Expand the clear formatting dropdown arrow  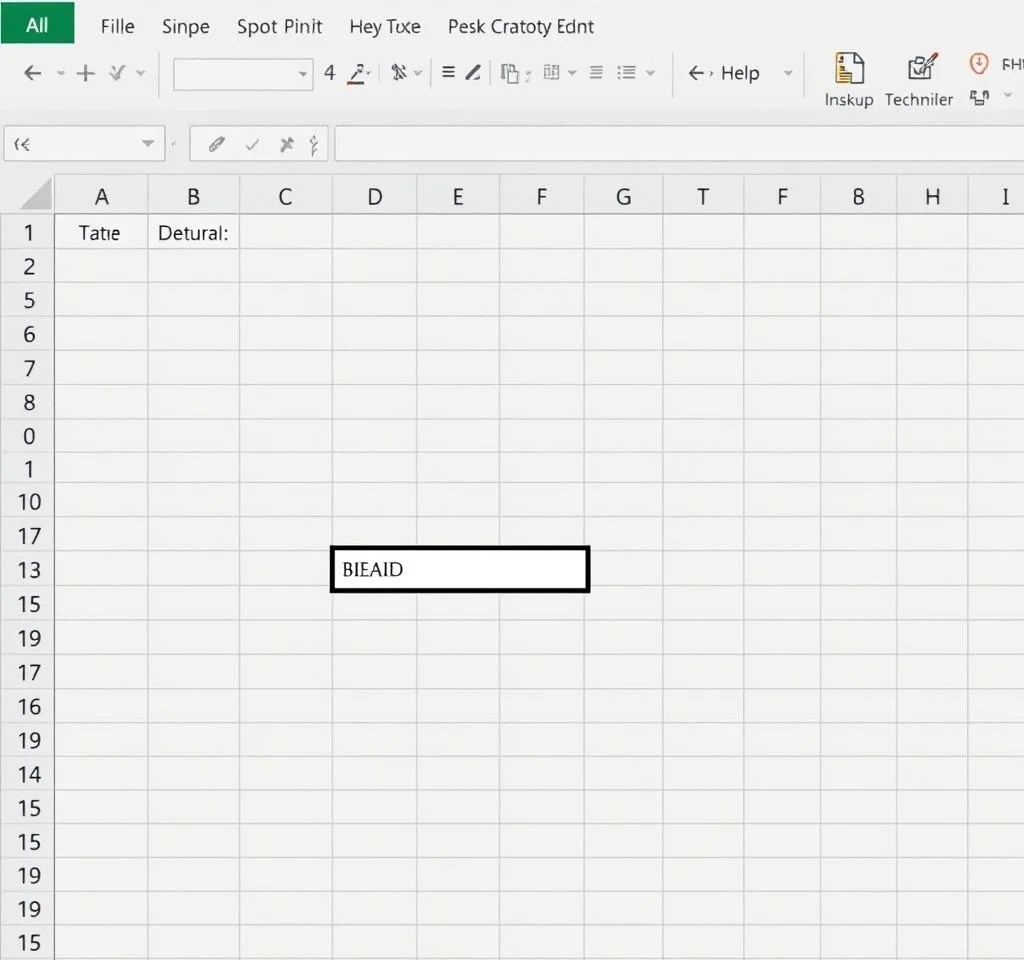pos(418,73)
